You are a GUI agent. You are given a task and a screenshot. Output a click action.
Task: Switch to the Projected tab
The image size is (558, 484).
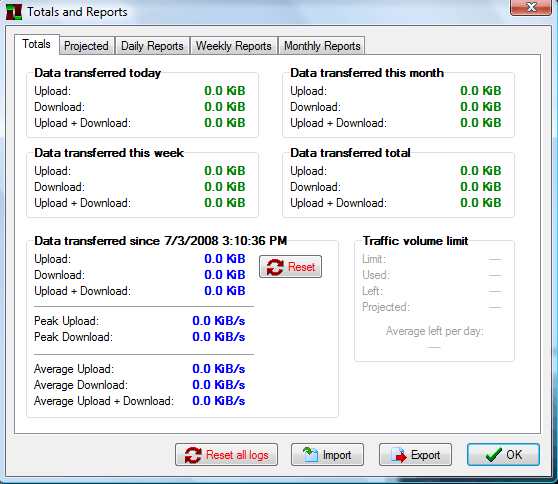pyautogui.click(x=86, y=46)
